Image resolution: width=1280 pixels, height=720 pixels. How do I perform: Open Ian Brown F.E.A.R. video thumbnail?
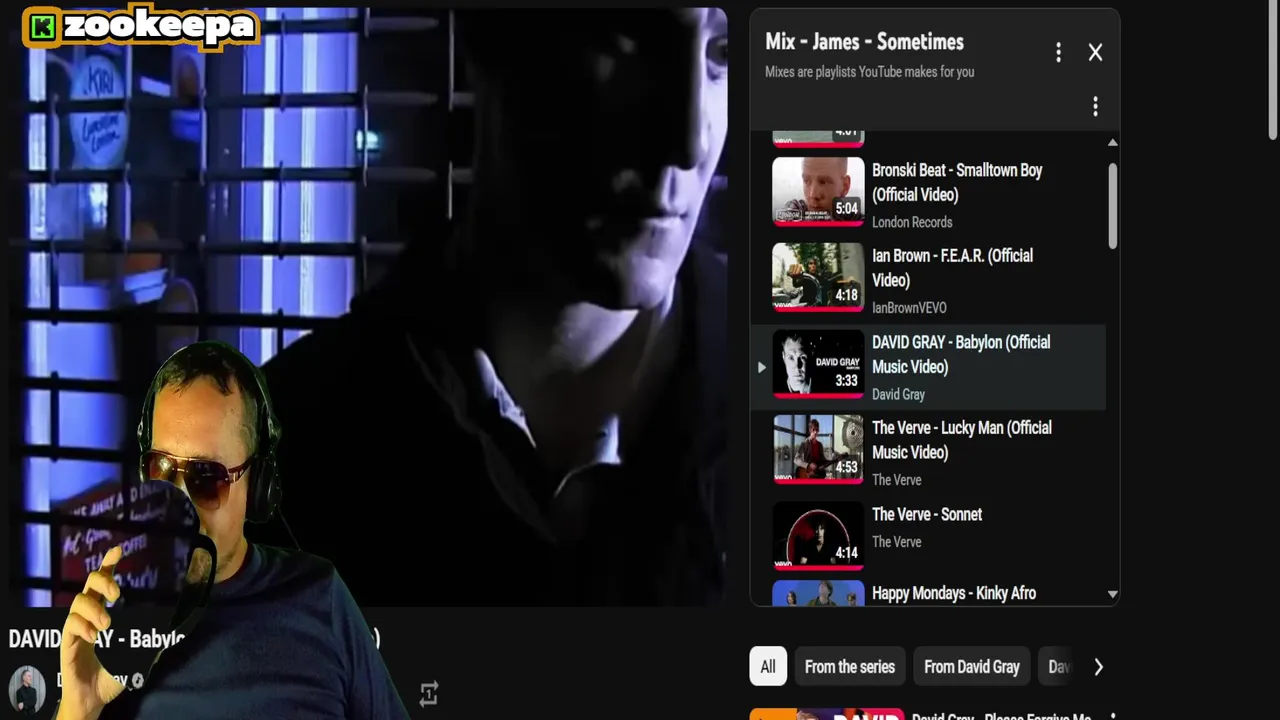click(818, 277)
